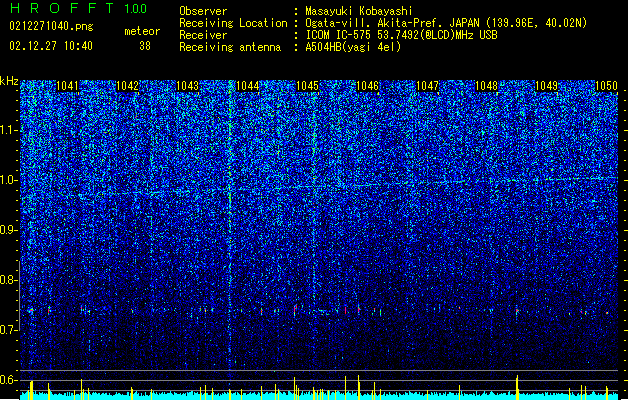This screenshot has height=400, width=629.
Task: Click the 0.8 kHz axis label
Action: (8, 280)
